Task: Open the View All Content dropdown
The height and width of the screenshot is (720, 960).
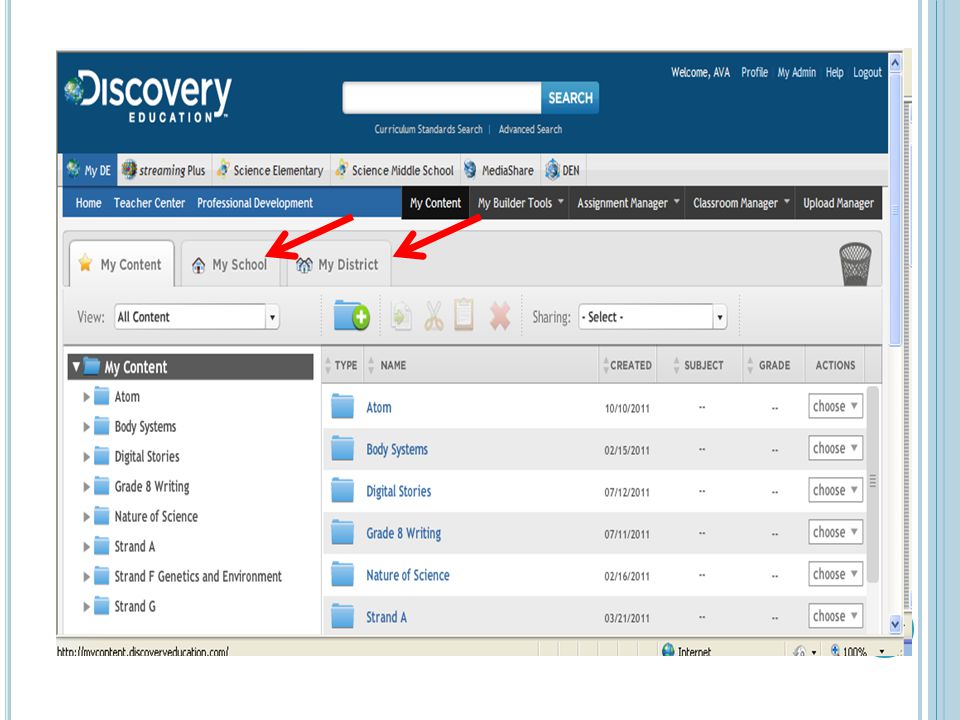Action: [x=197, y=317]
